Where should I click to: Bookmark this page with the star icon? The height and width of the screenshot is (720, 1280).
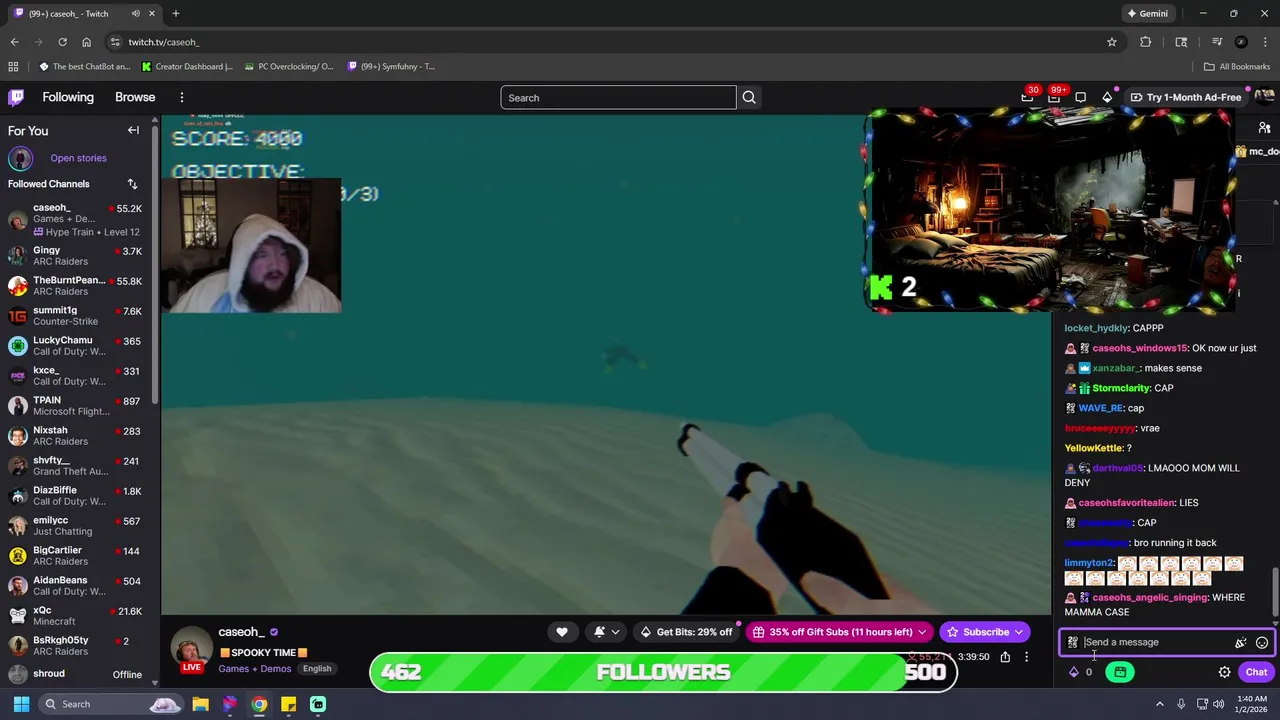[1112, 42]
